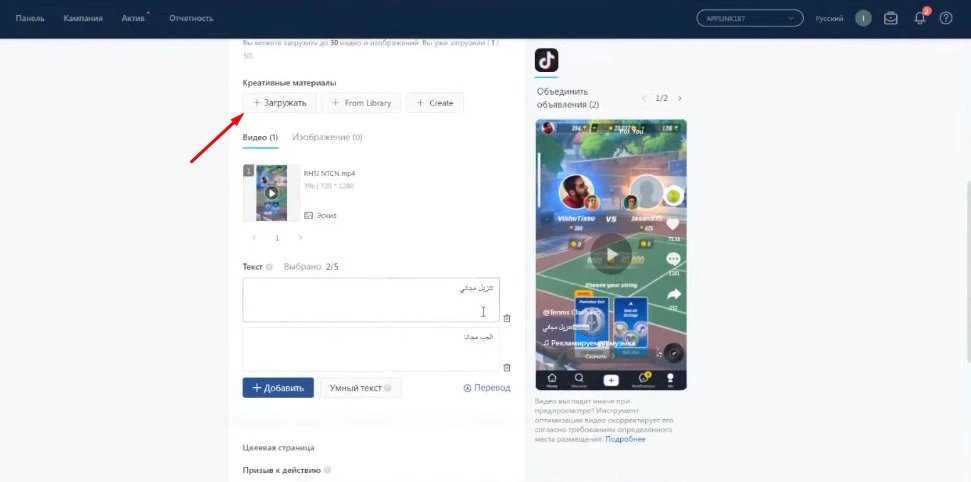The height and width of the screenshot is (482, 971).
Task: Click the Умный текст button
Action: tap(360, 388)
